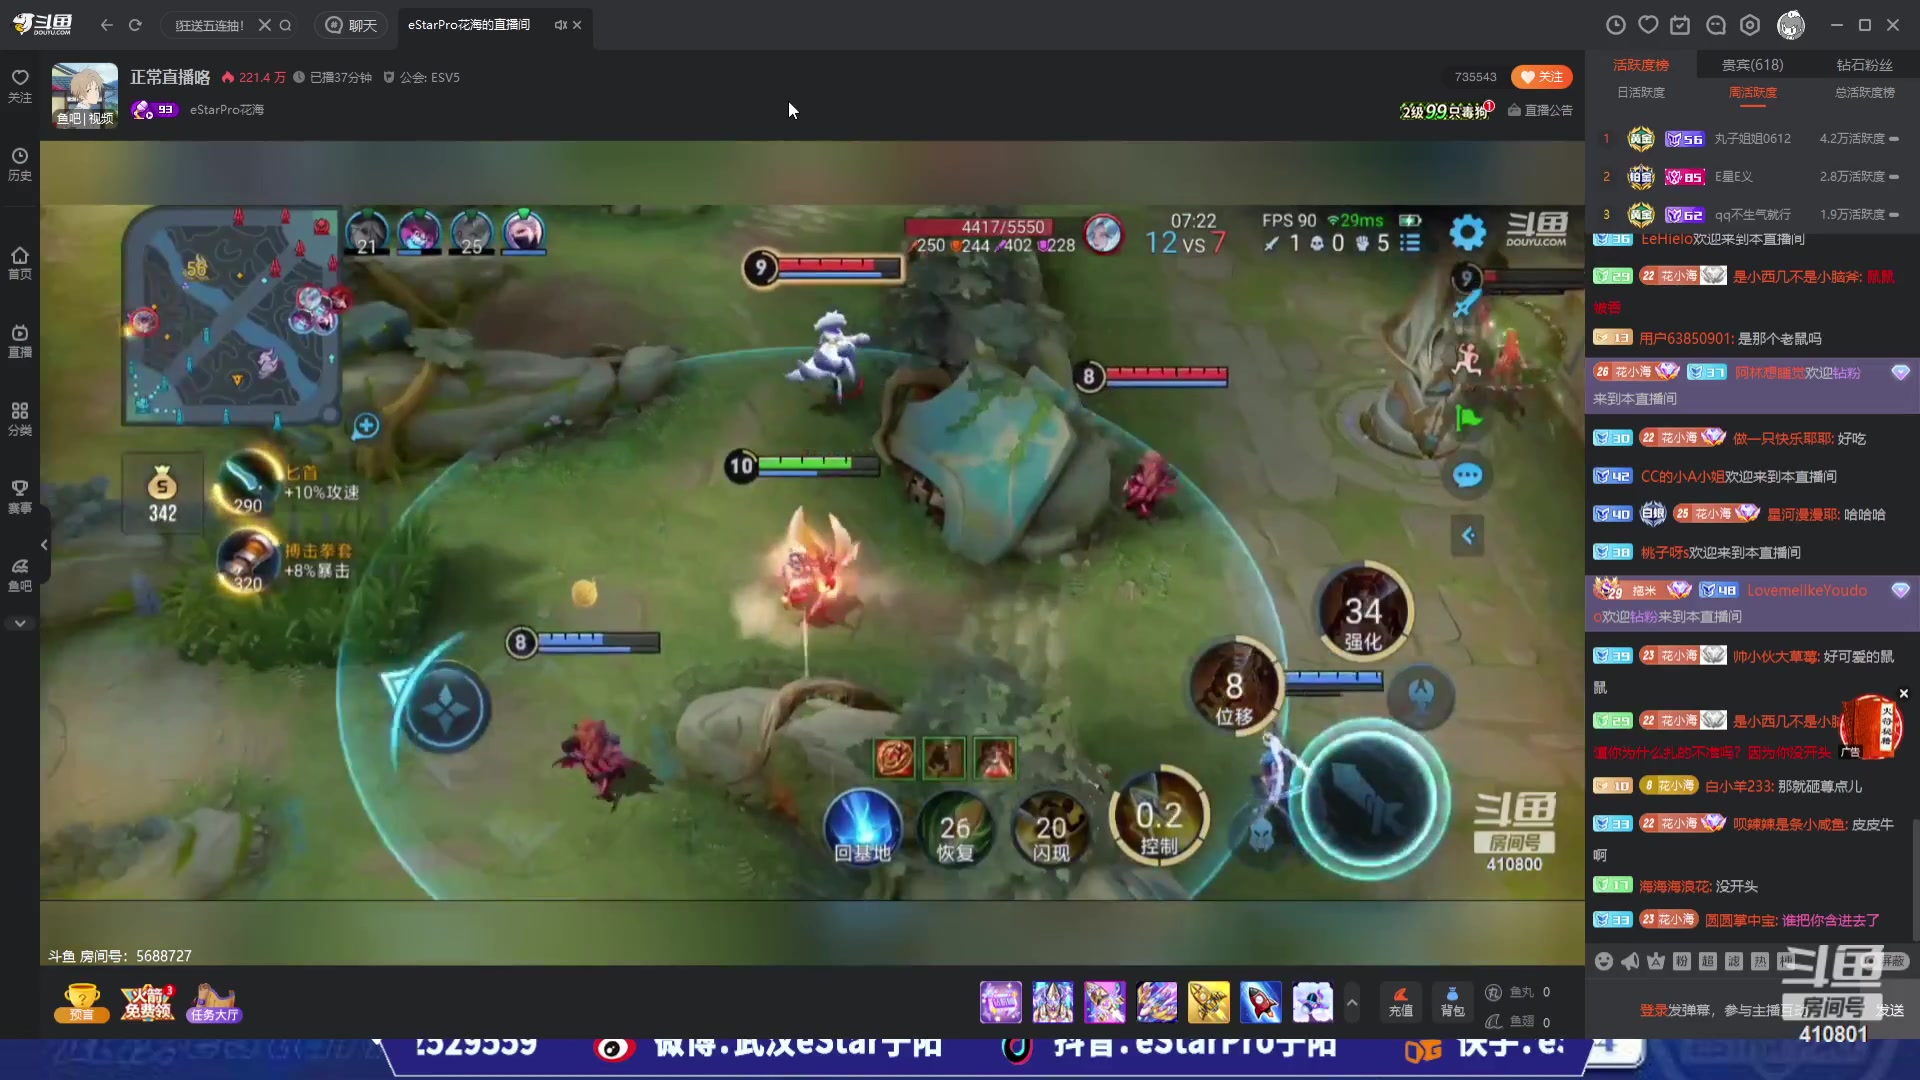Open 关注 in the left sidebar

point(20,86)
